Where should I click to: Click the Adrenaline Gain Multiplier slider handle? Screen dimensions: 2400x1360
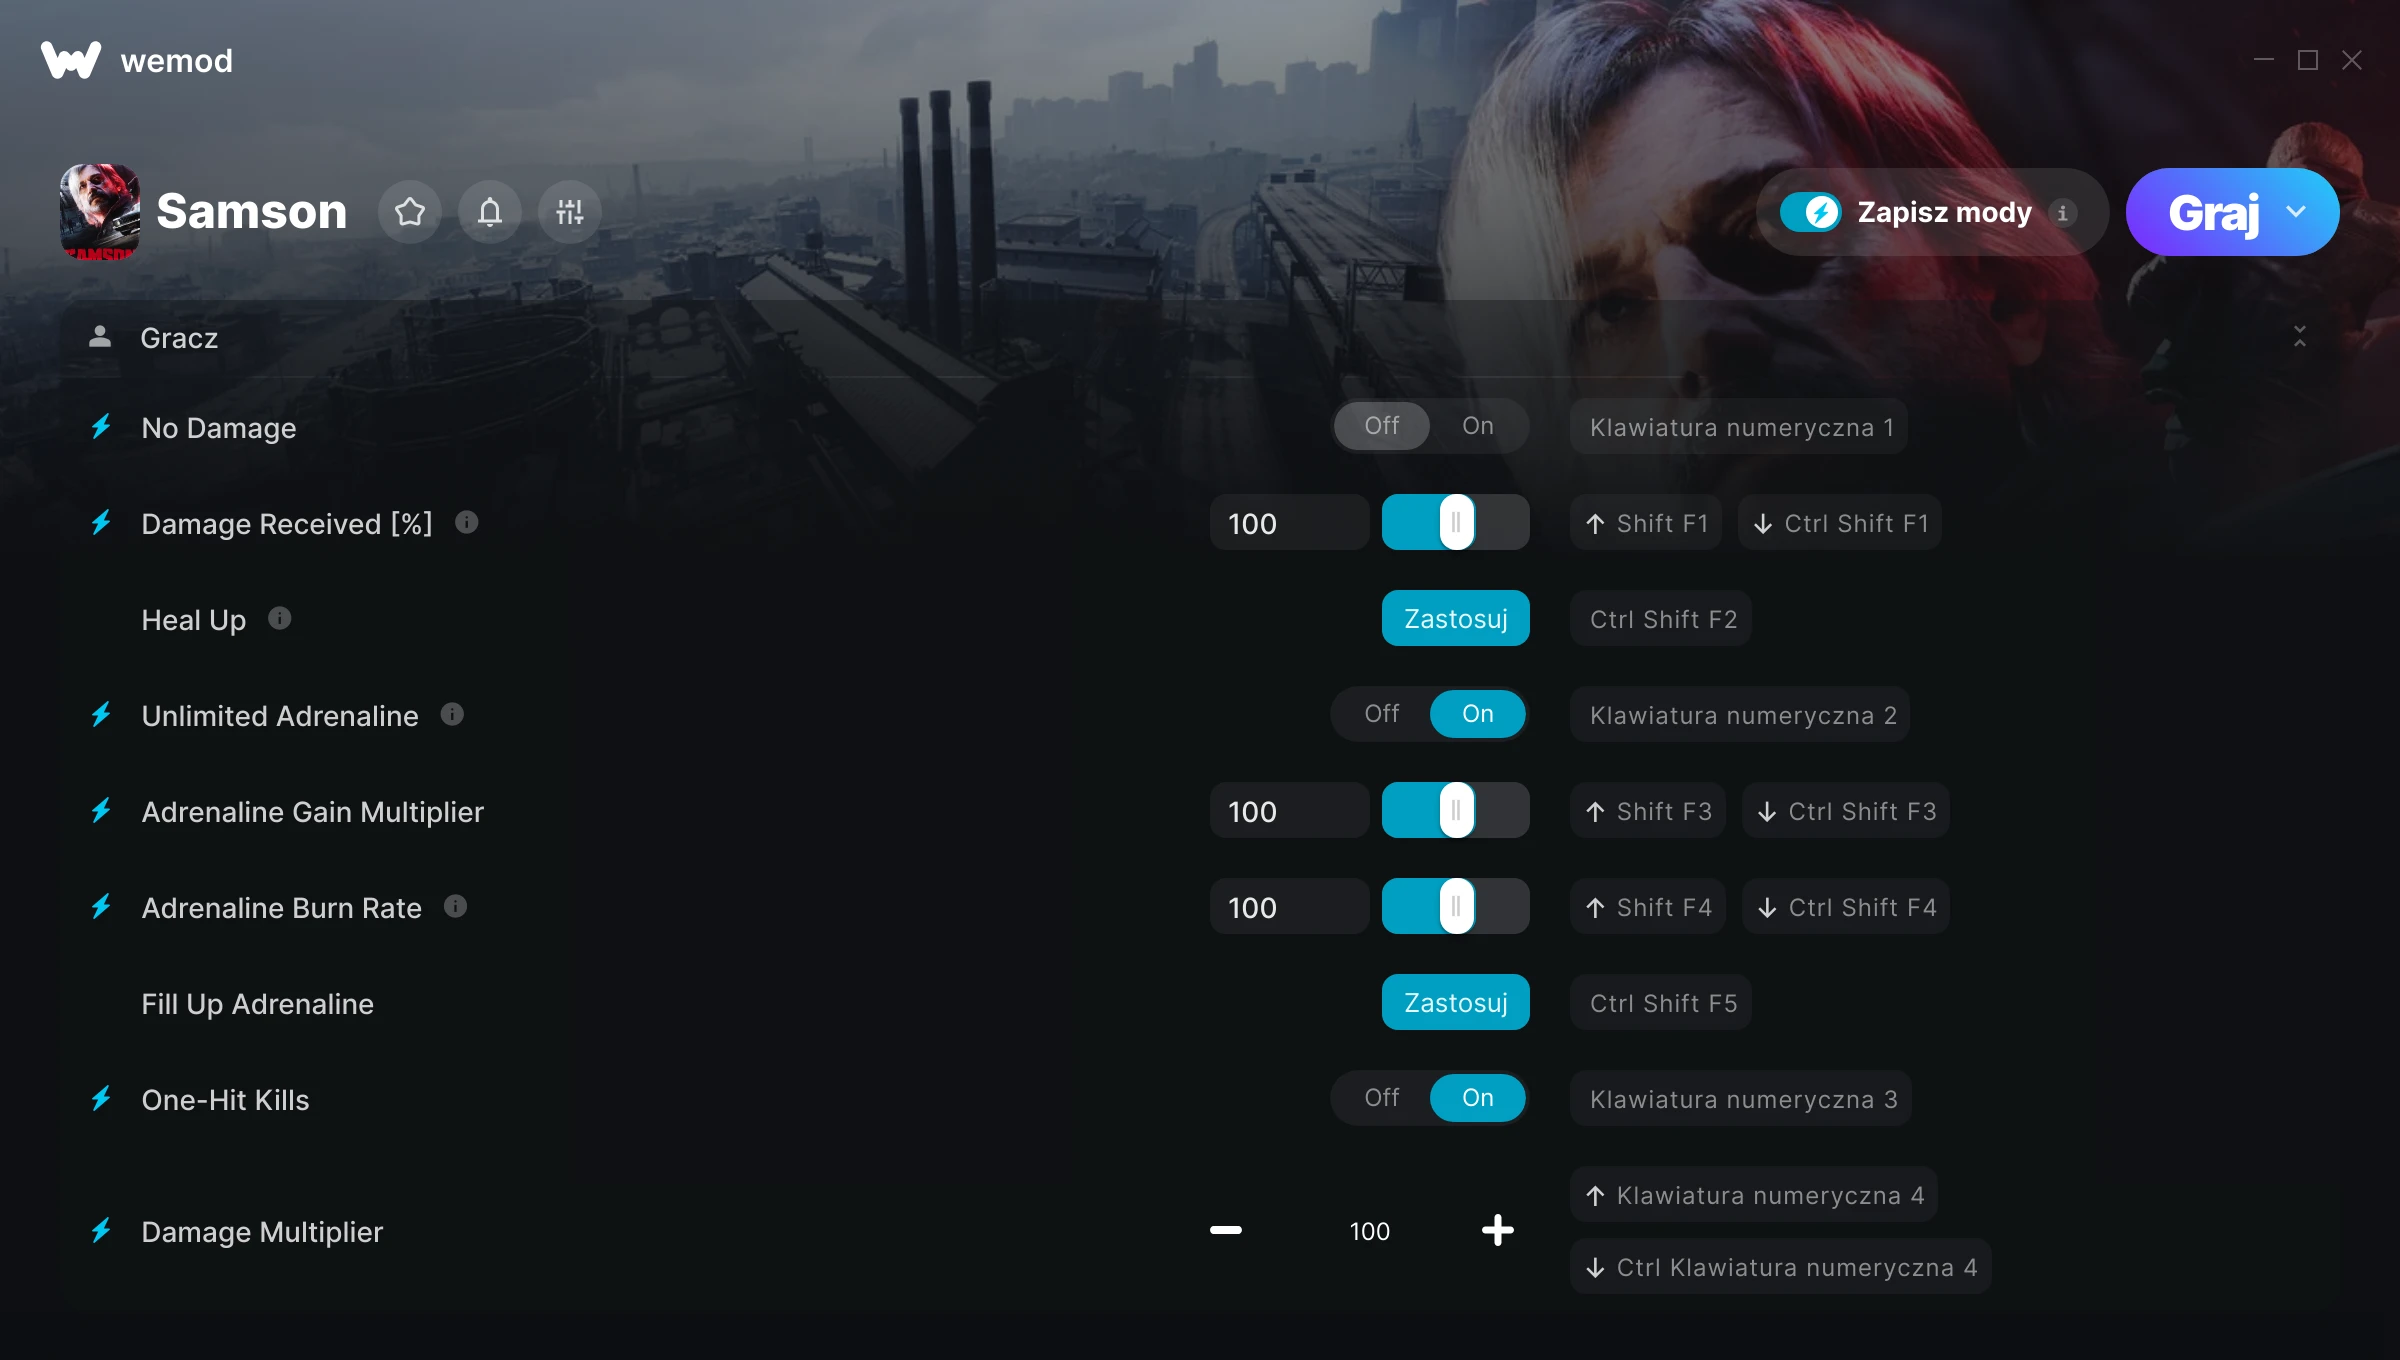tap(1457, 810)
